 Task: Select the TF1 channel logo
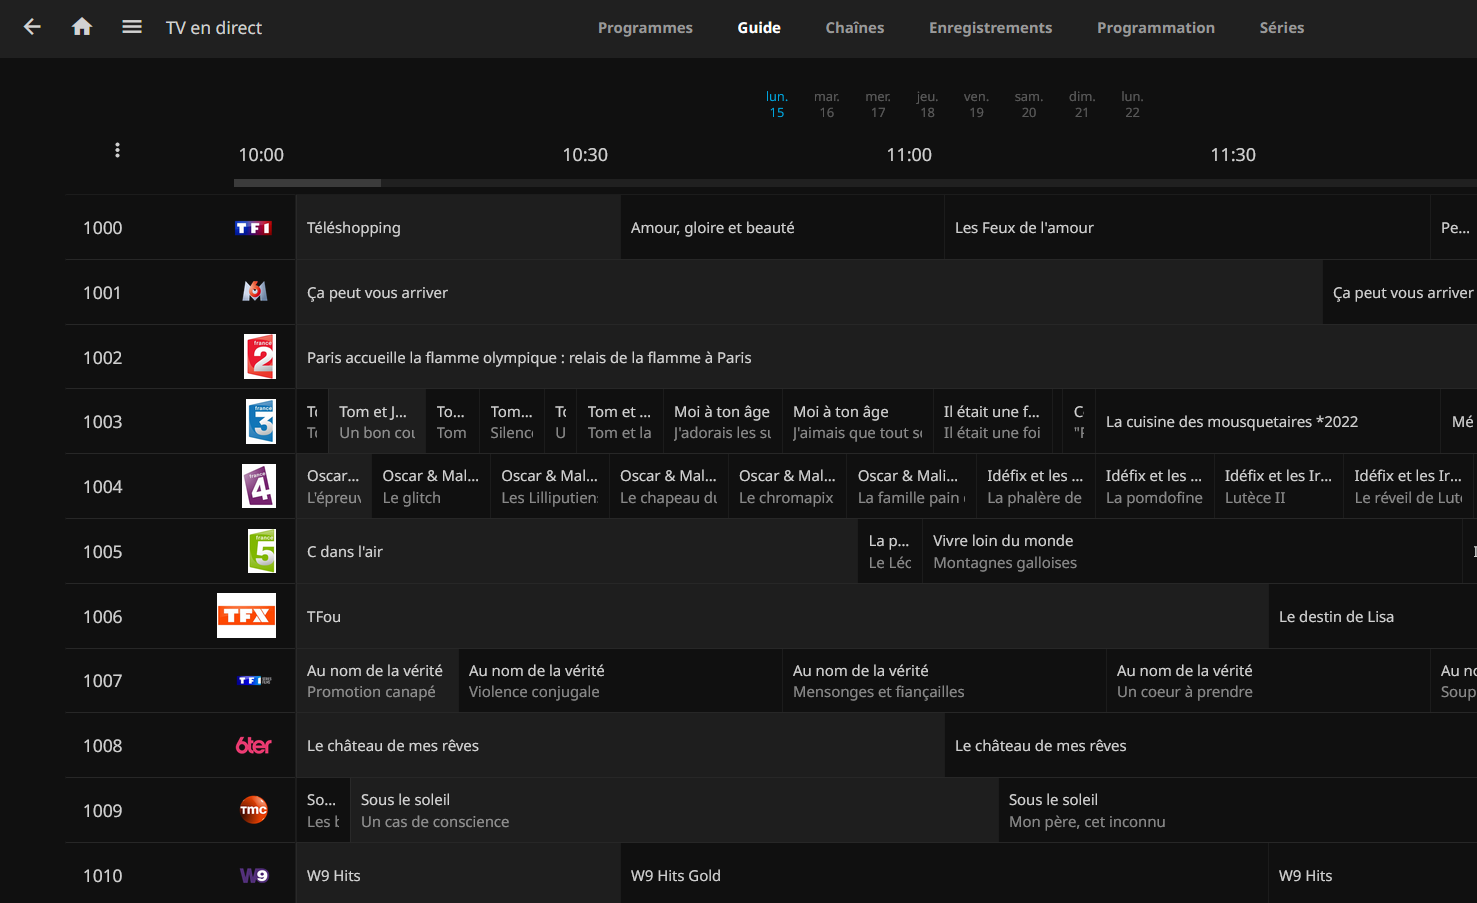[253, 228]
